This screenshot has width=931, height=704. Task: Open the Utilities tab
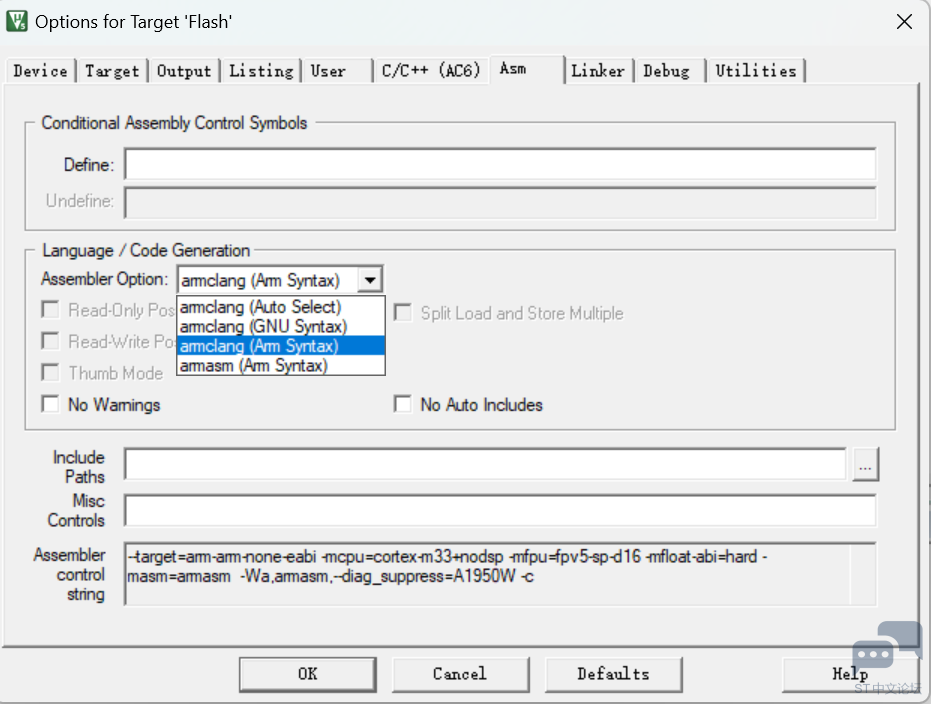click(756, 71)
